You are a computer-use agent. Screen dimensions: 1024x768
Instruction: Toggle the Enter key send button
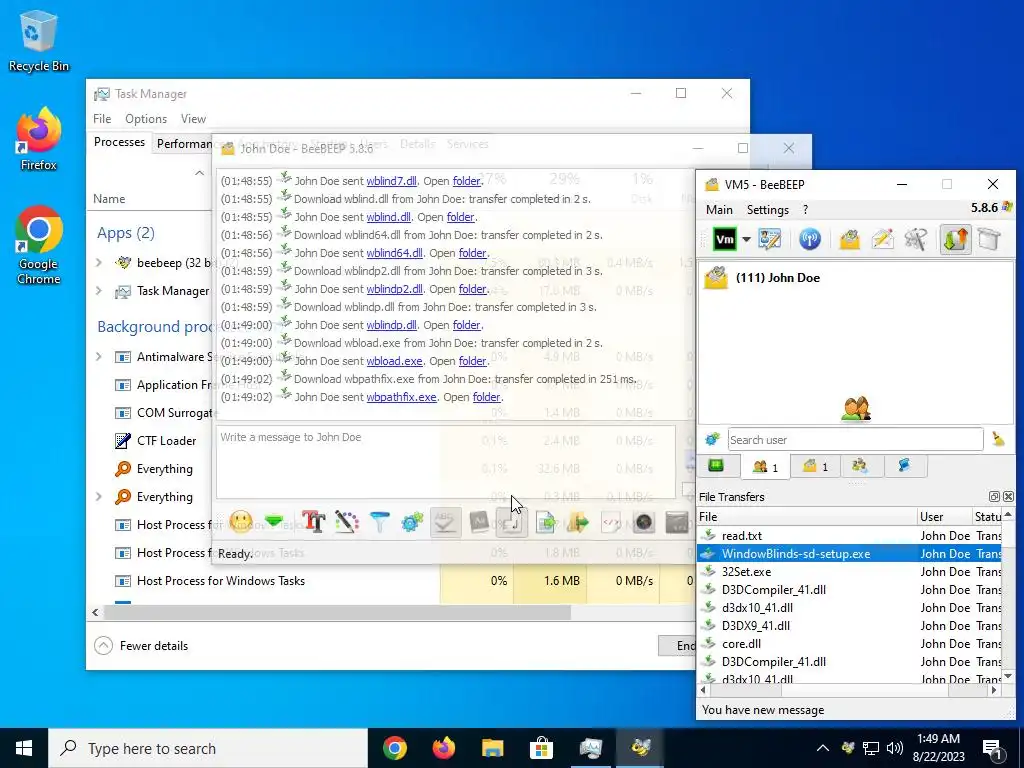(x=511, y=522)
